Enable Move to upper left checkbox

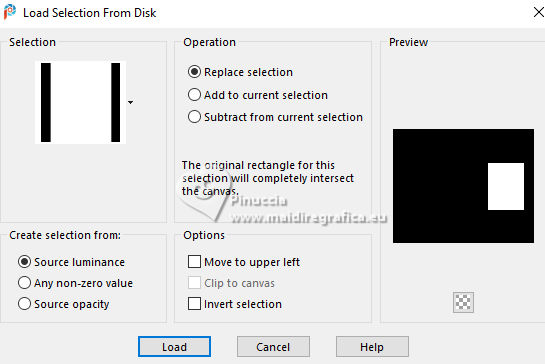click(x=194, y=262)
